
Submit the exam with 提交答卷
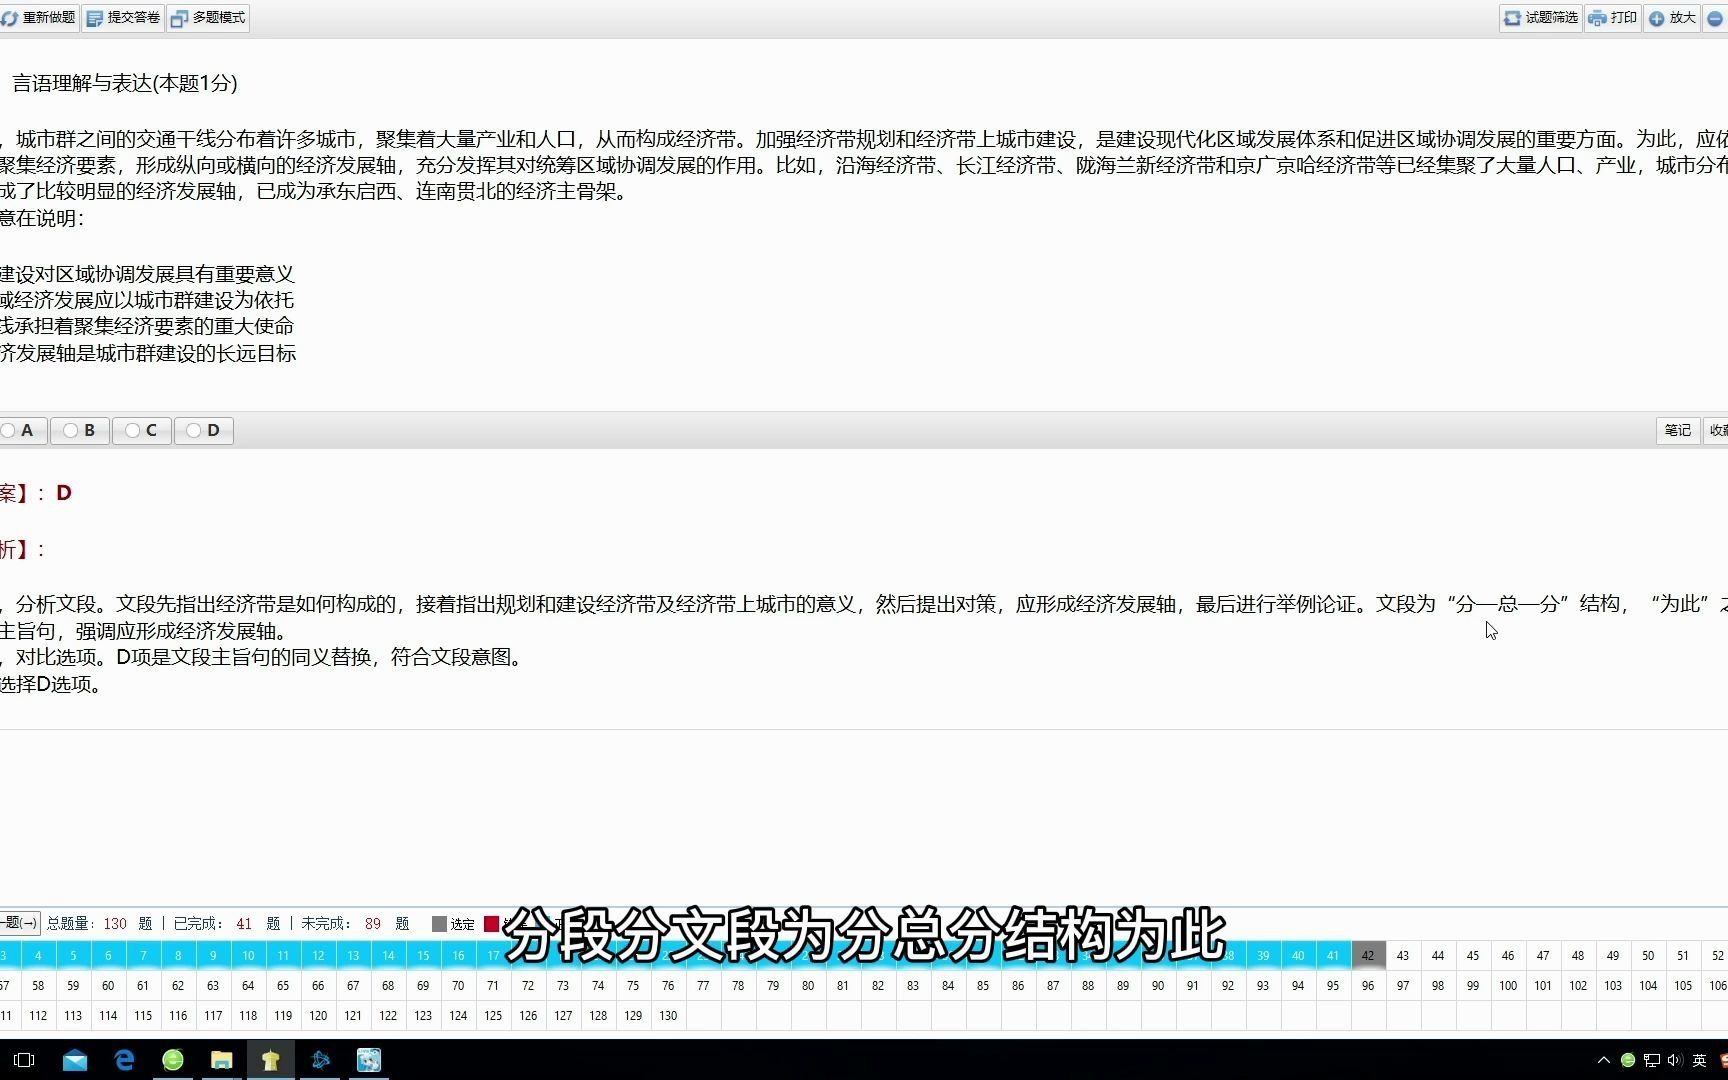(x=123, y=18)
